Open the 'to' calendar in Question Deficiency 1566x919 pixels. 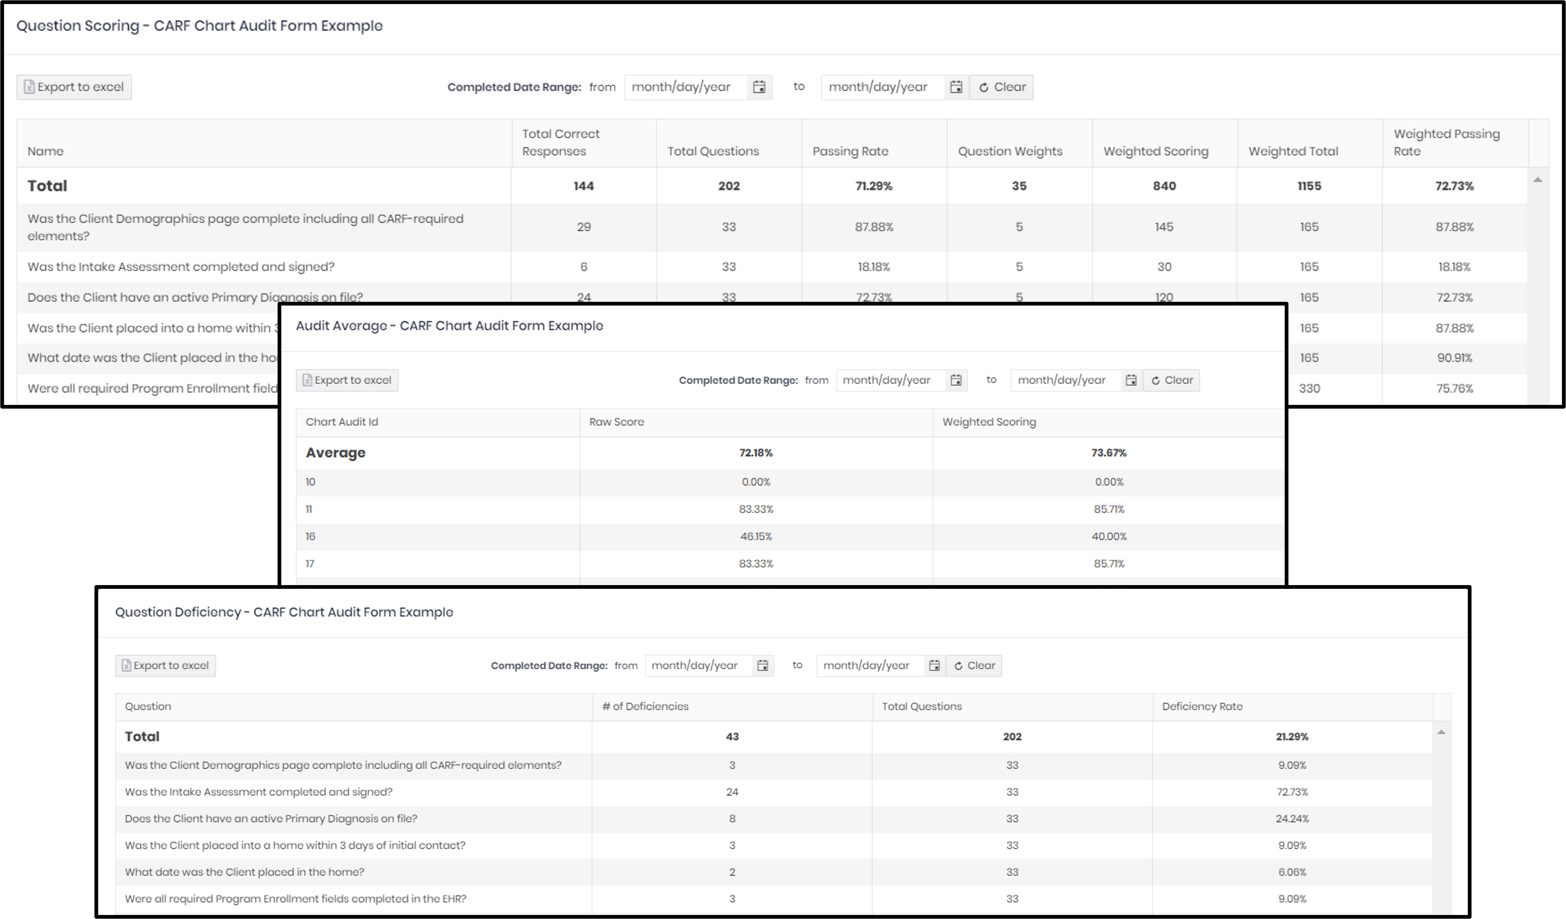pos(934,665)
